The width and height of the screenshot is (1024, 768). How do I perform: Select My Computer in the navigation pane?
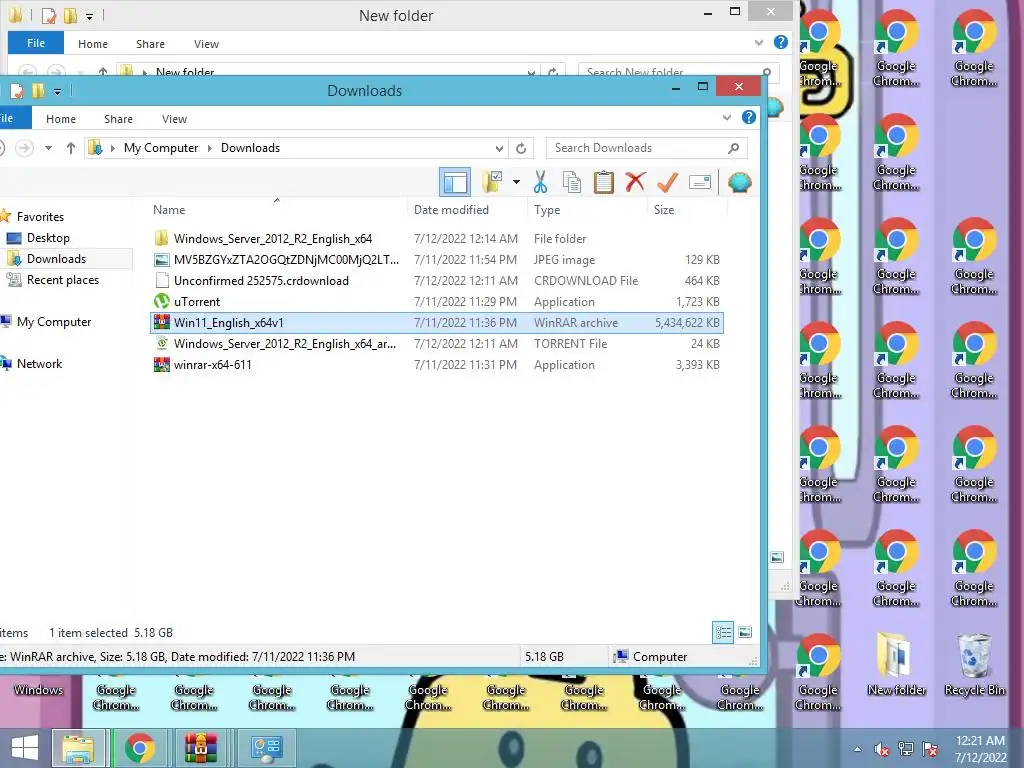54,322
